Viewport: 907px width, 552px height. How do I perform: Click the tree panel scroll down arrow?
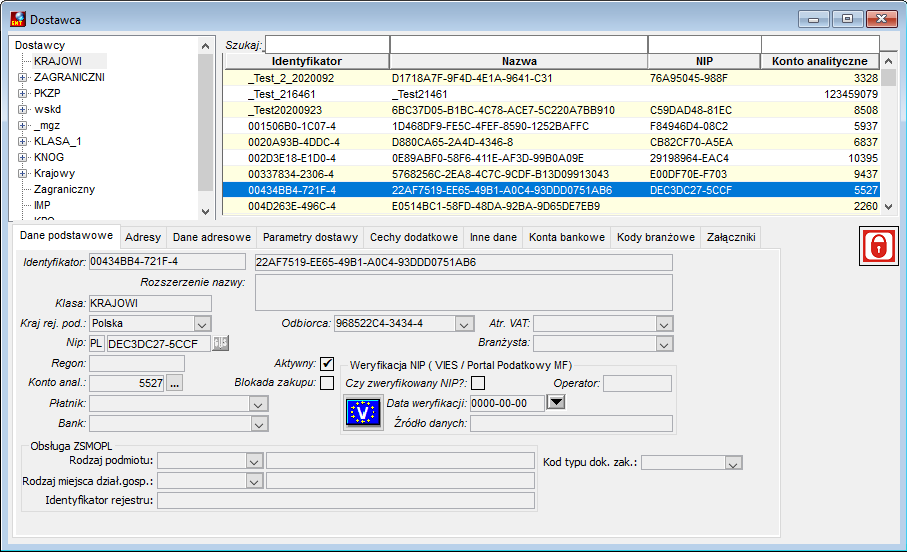pos(205,212)
